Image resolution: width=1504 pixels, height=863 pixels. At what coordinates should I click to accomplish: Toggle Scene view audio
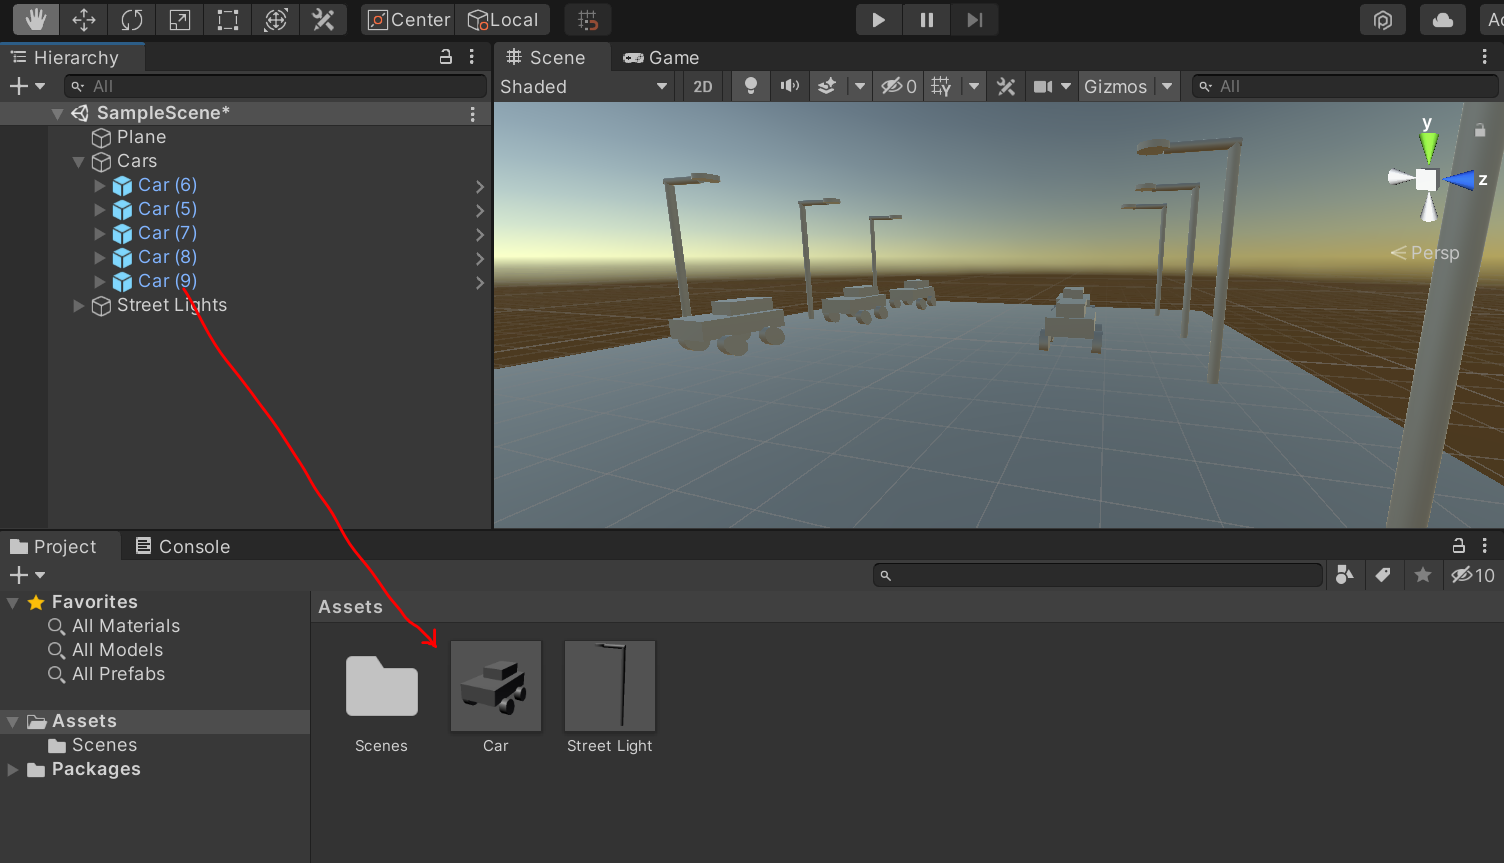pyautogui.click(x=789, y=86)
